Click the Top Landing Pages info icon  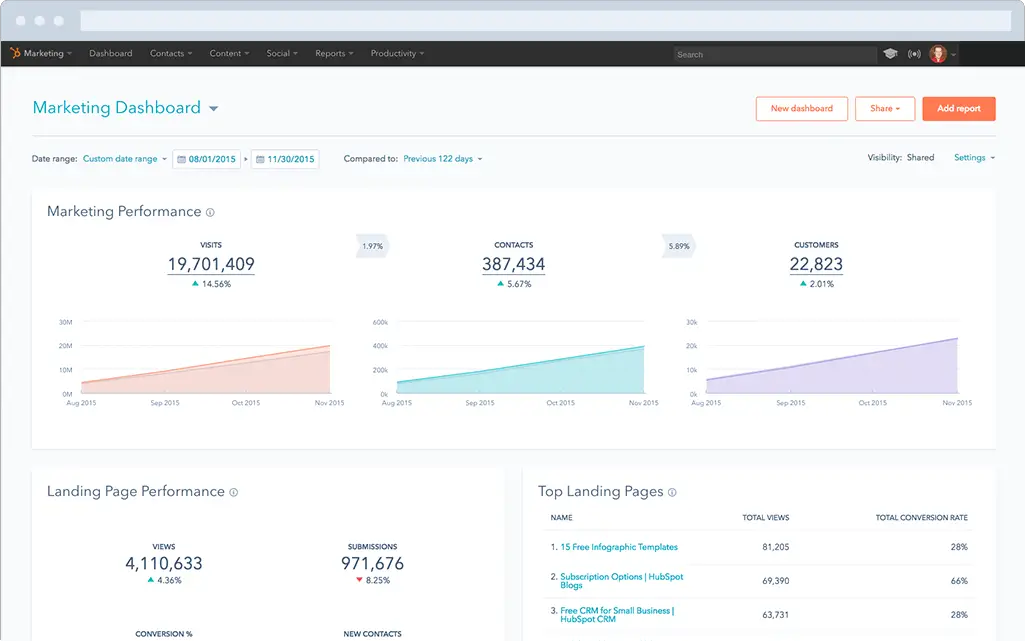(x=672, y=492)
